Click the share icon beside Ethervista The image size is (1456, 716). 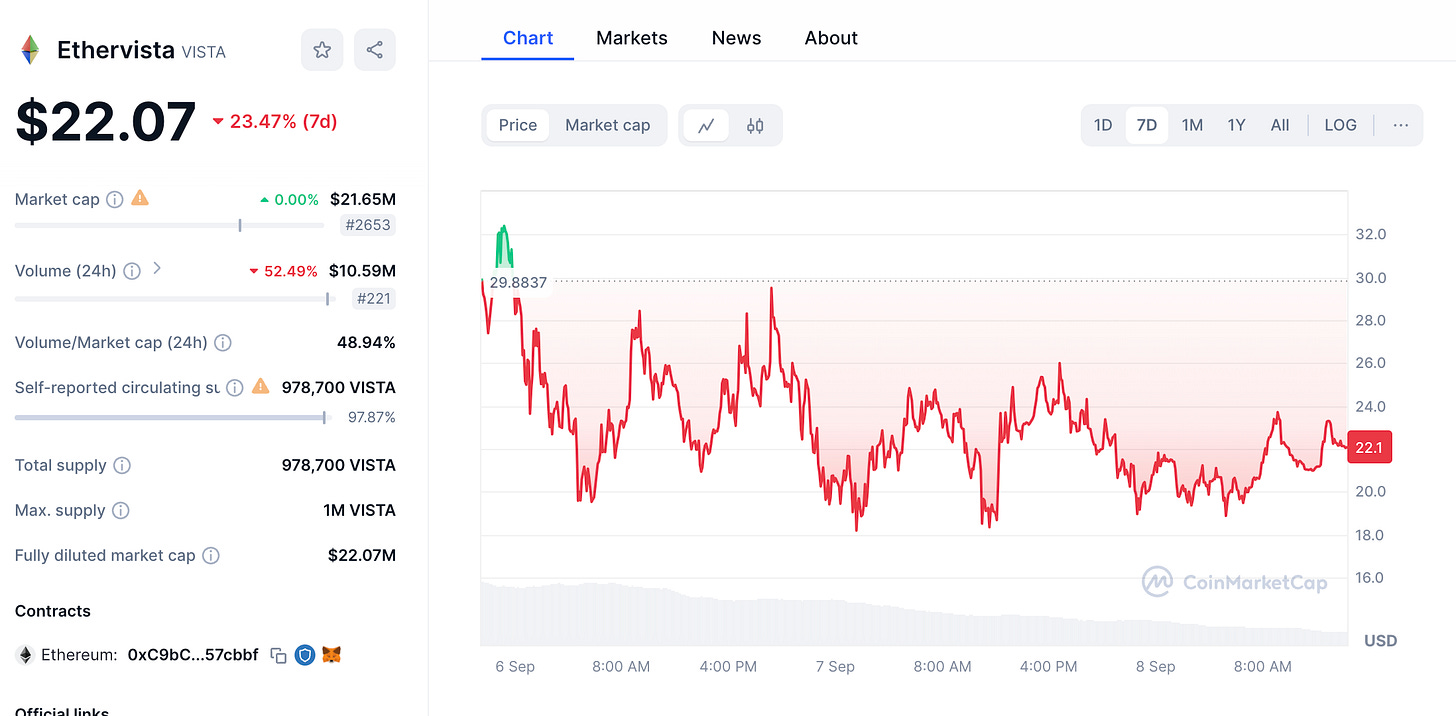375,50
